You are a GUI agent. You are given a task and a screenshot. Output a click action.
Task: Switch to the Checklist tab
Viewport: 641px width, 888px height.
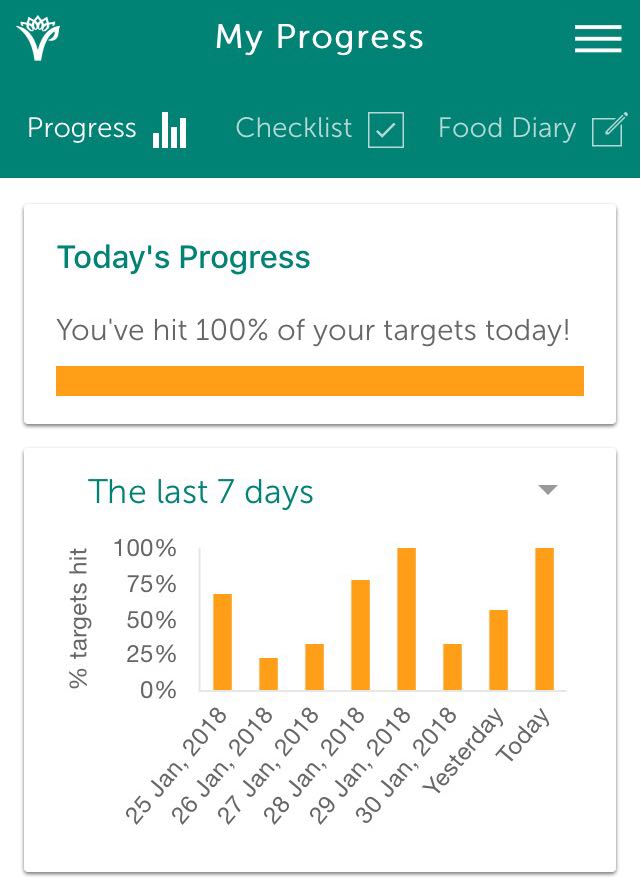[x=319, y=129]
